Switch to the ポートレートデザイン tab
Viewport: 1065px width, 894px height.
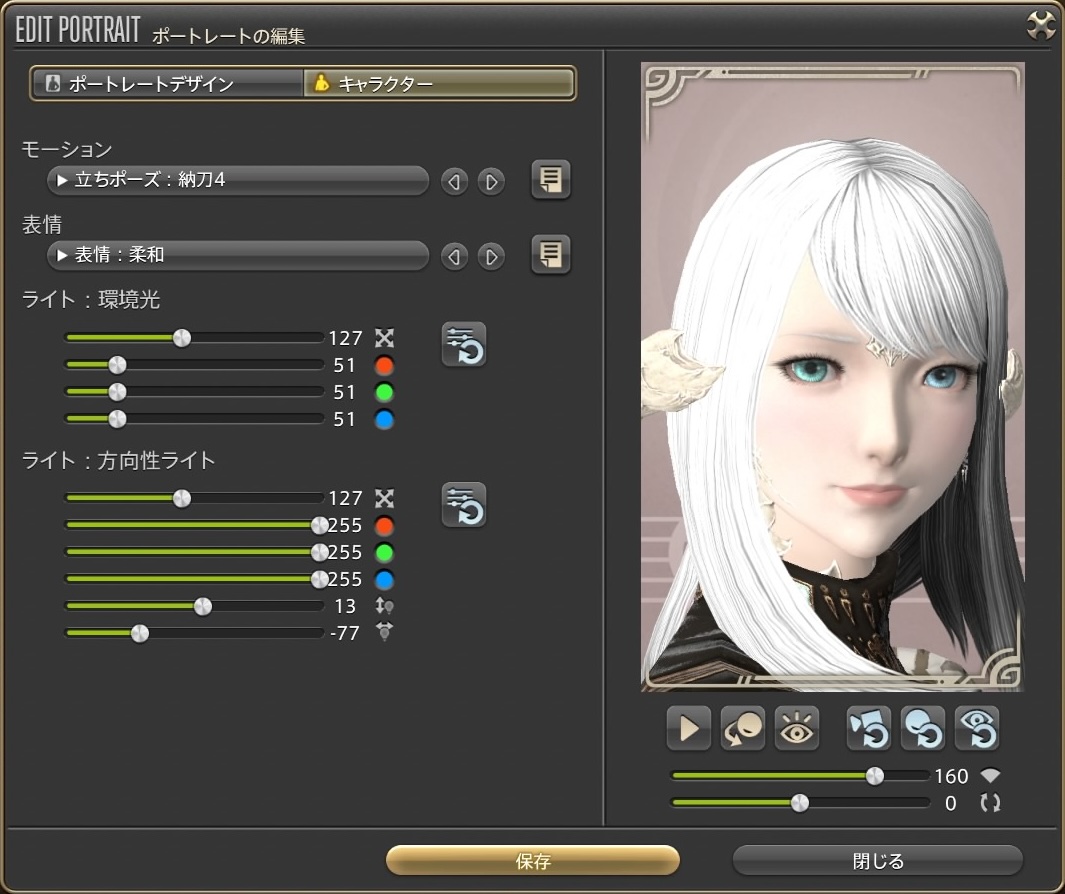click(167, 84)
